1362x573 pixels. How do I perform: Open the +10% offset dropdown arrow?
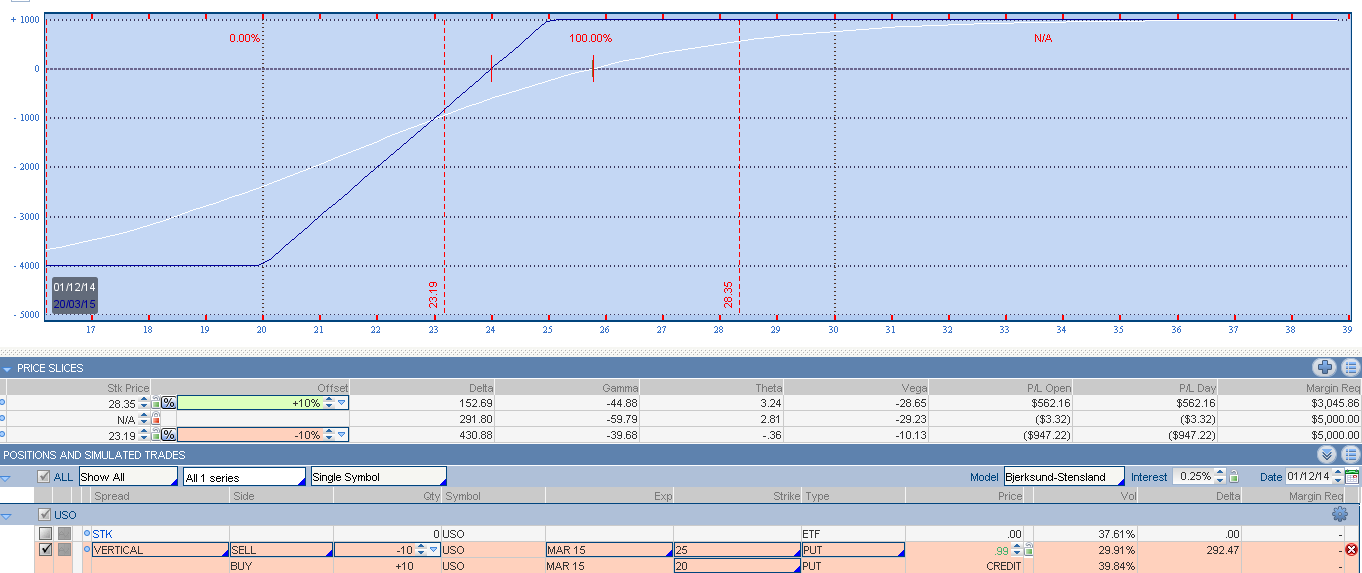click(x=342, y=402)
